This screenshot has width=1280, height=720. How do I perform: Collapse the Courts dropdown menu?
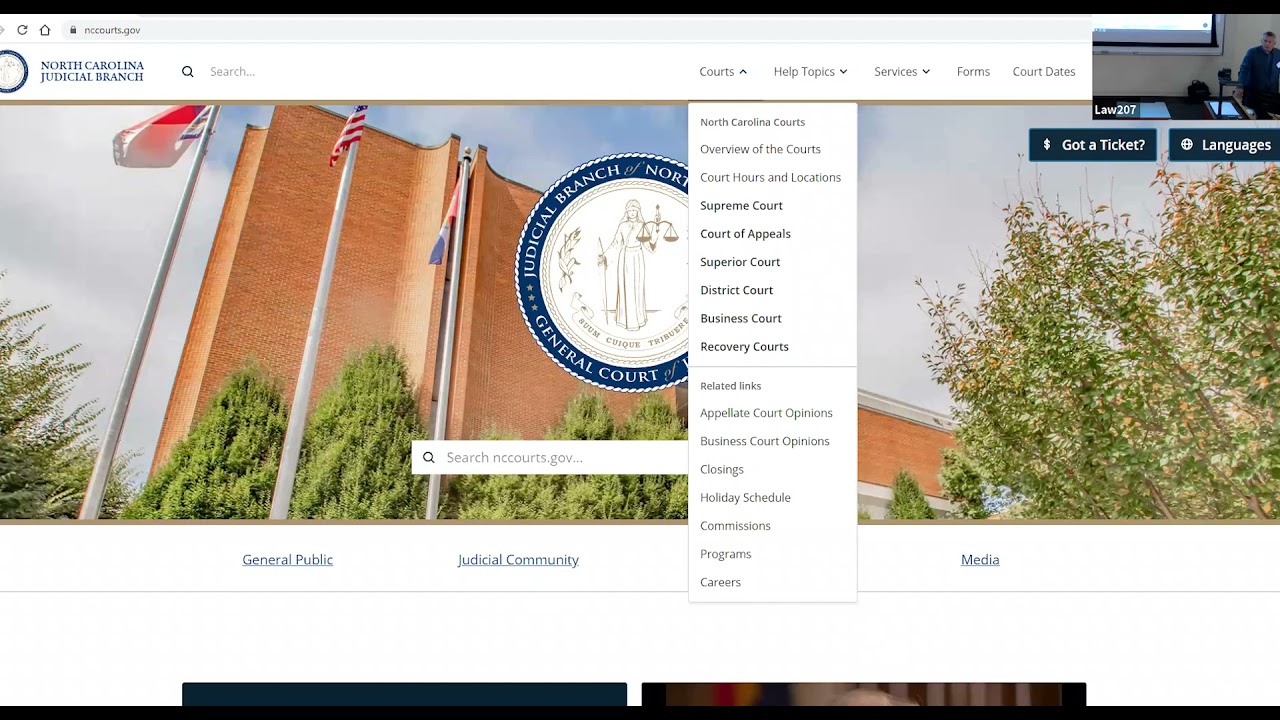pos(723,72)
